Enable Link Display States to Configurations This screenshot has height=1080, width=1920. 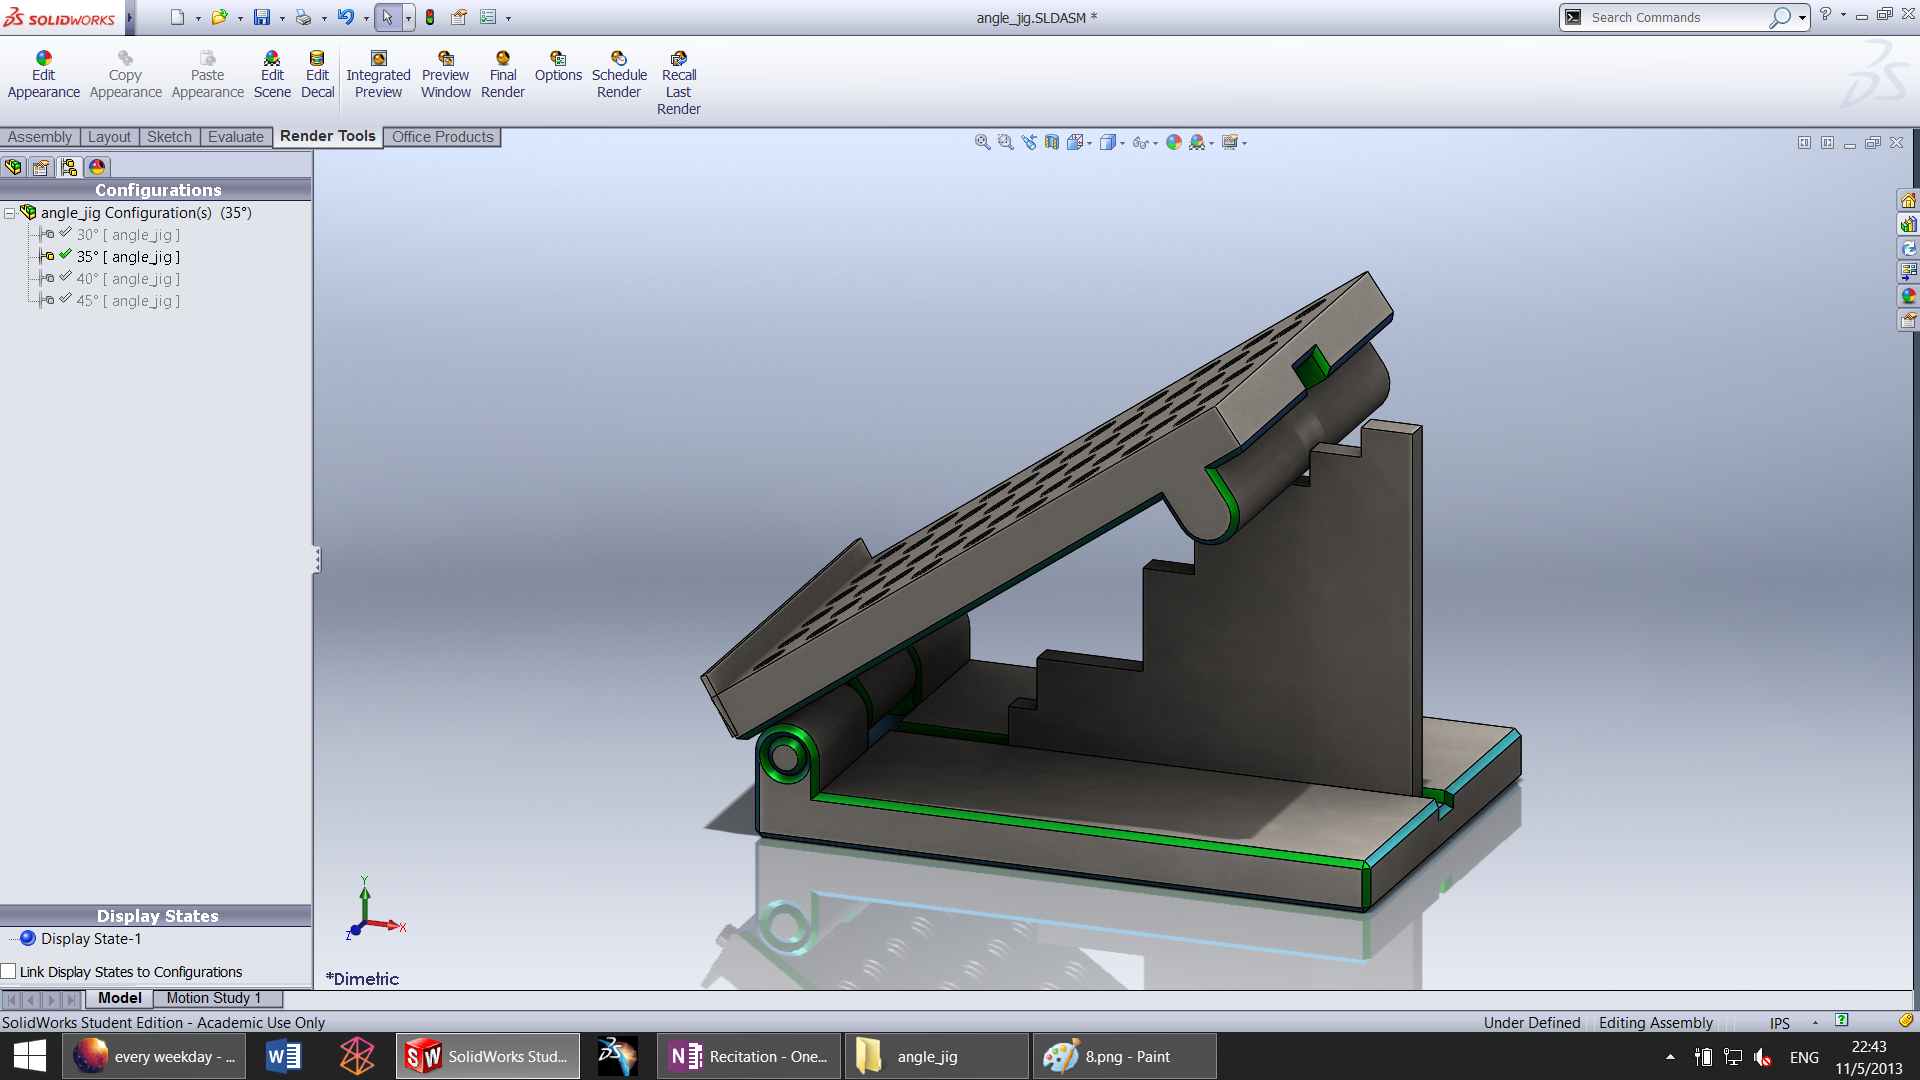8,971
